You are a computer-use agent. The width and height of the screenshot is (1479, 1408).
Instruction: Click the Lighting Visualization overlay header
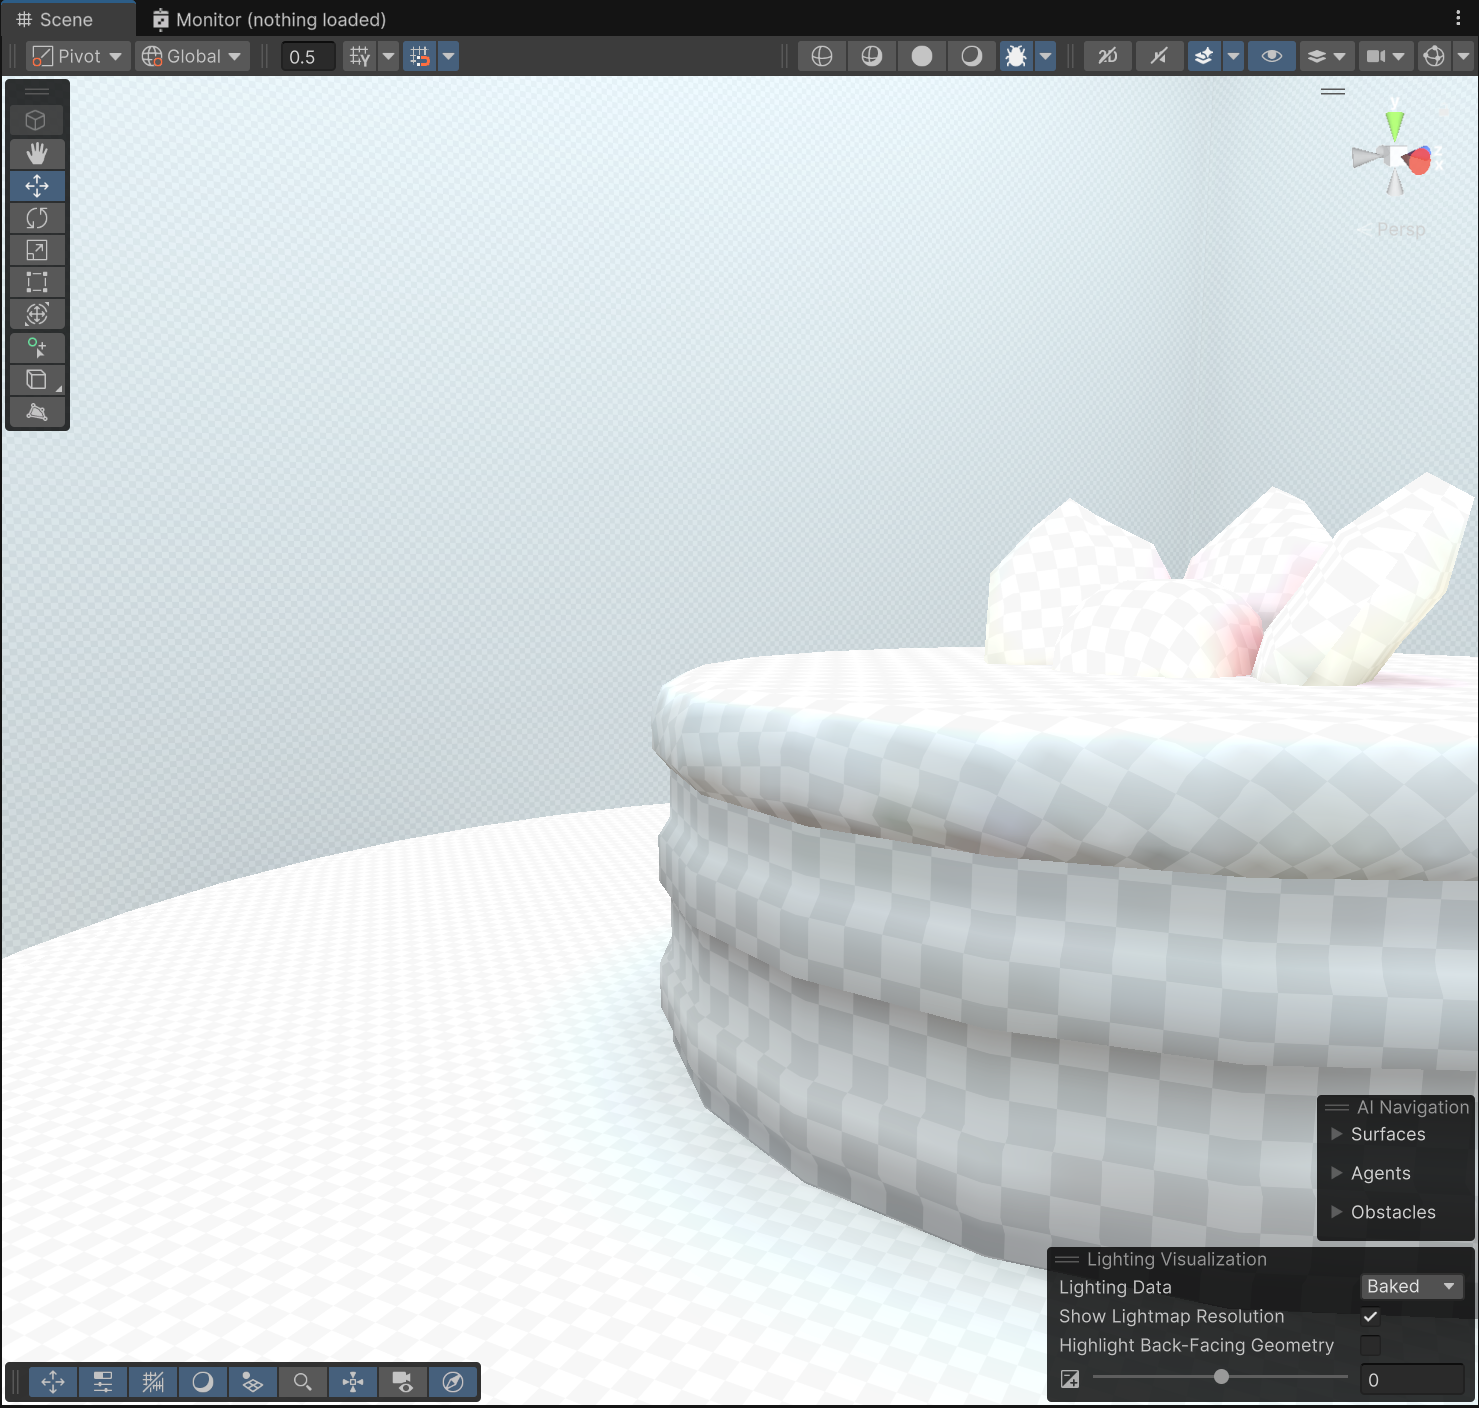pos(1260,1259)
